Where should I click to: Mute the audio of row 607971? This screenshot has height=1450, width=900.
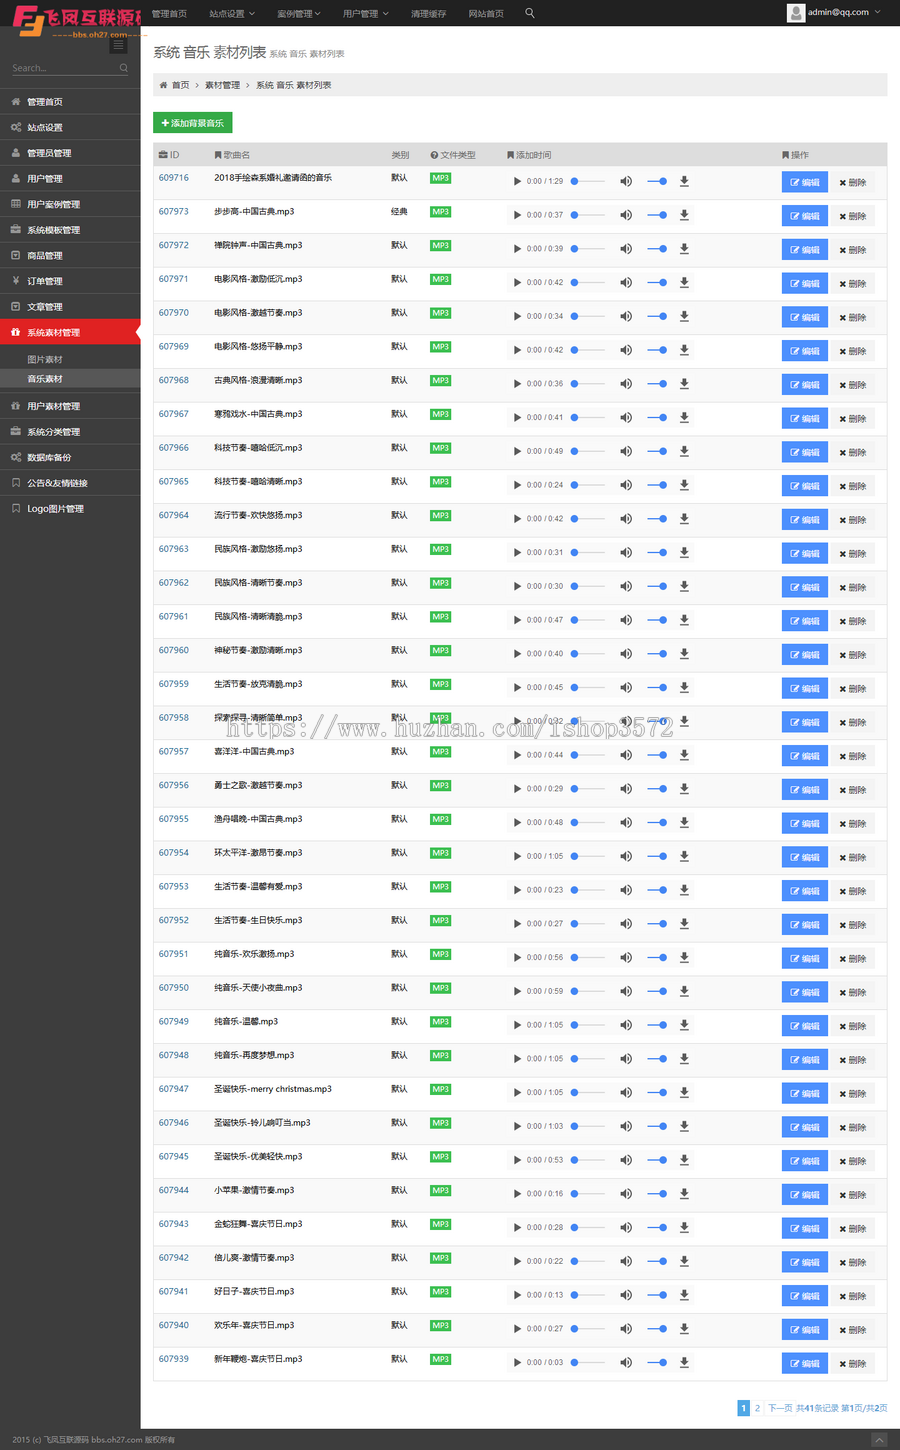[626, 283]
